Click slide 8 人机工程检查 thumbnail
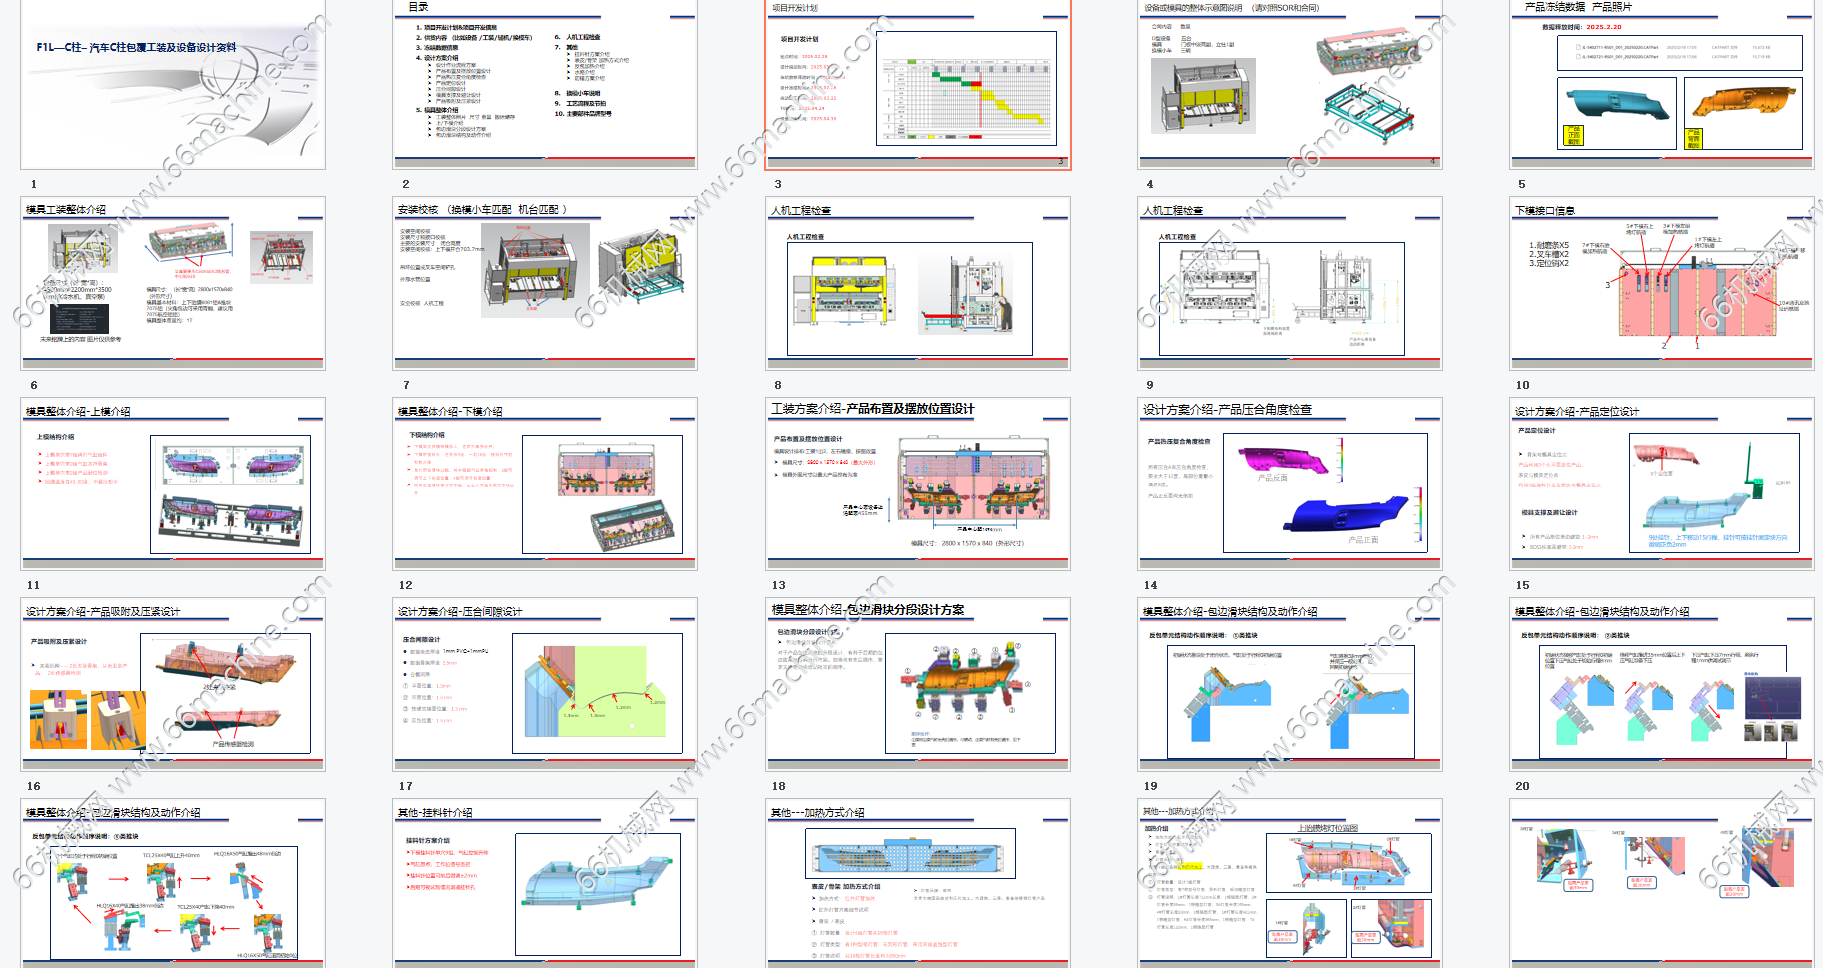The image size is (1823, 968). (x=917, y=283)
